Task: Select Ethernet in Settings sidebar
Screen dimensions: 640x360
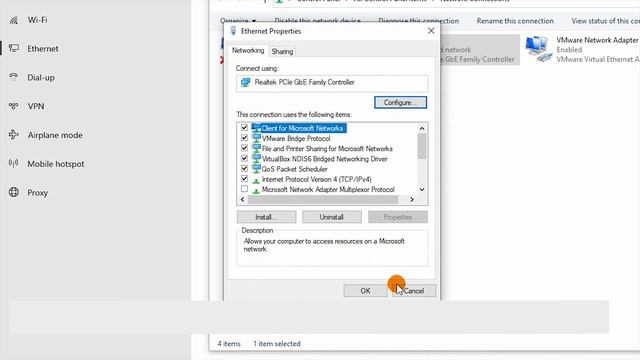Action: tap(43, 49)
